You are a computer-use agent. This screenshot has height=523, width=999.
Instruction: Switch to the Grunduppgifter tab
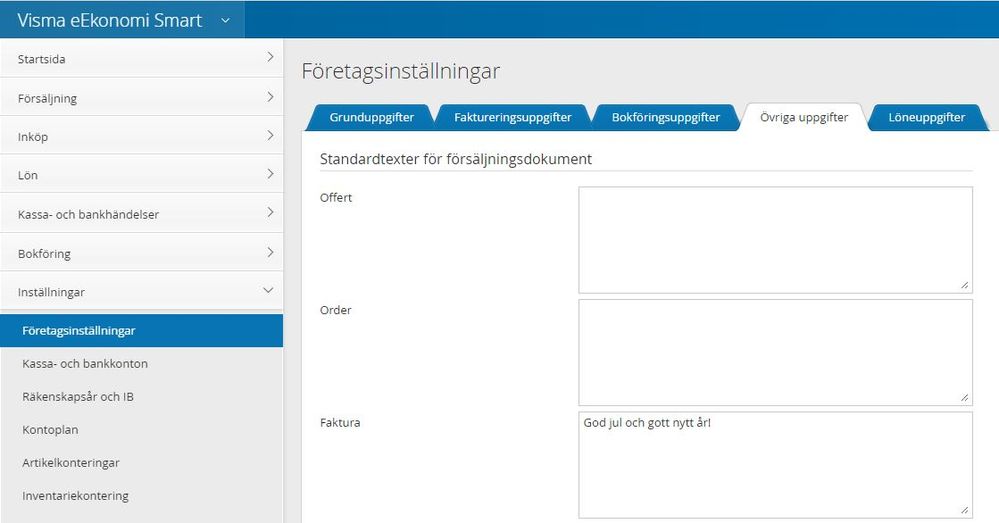(x=371, y=117)
